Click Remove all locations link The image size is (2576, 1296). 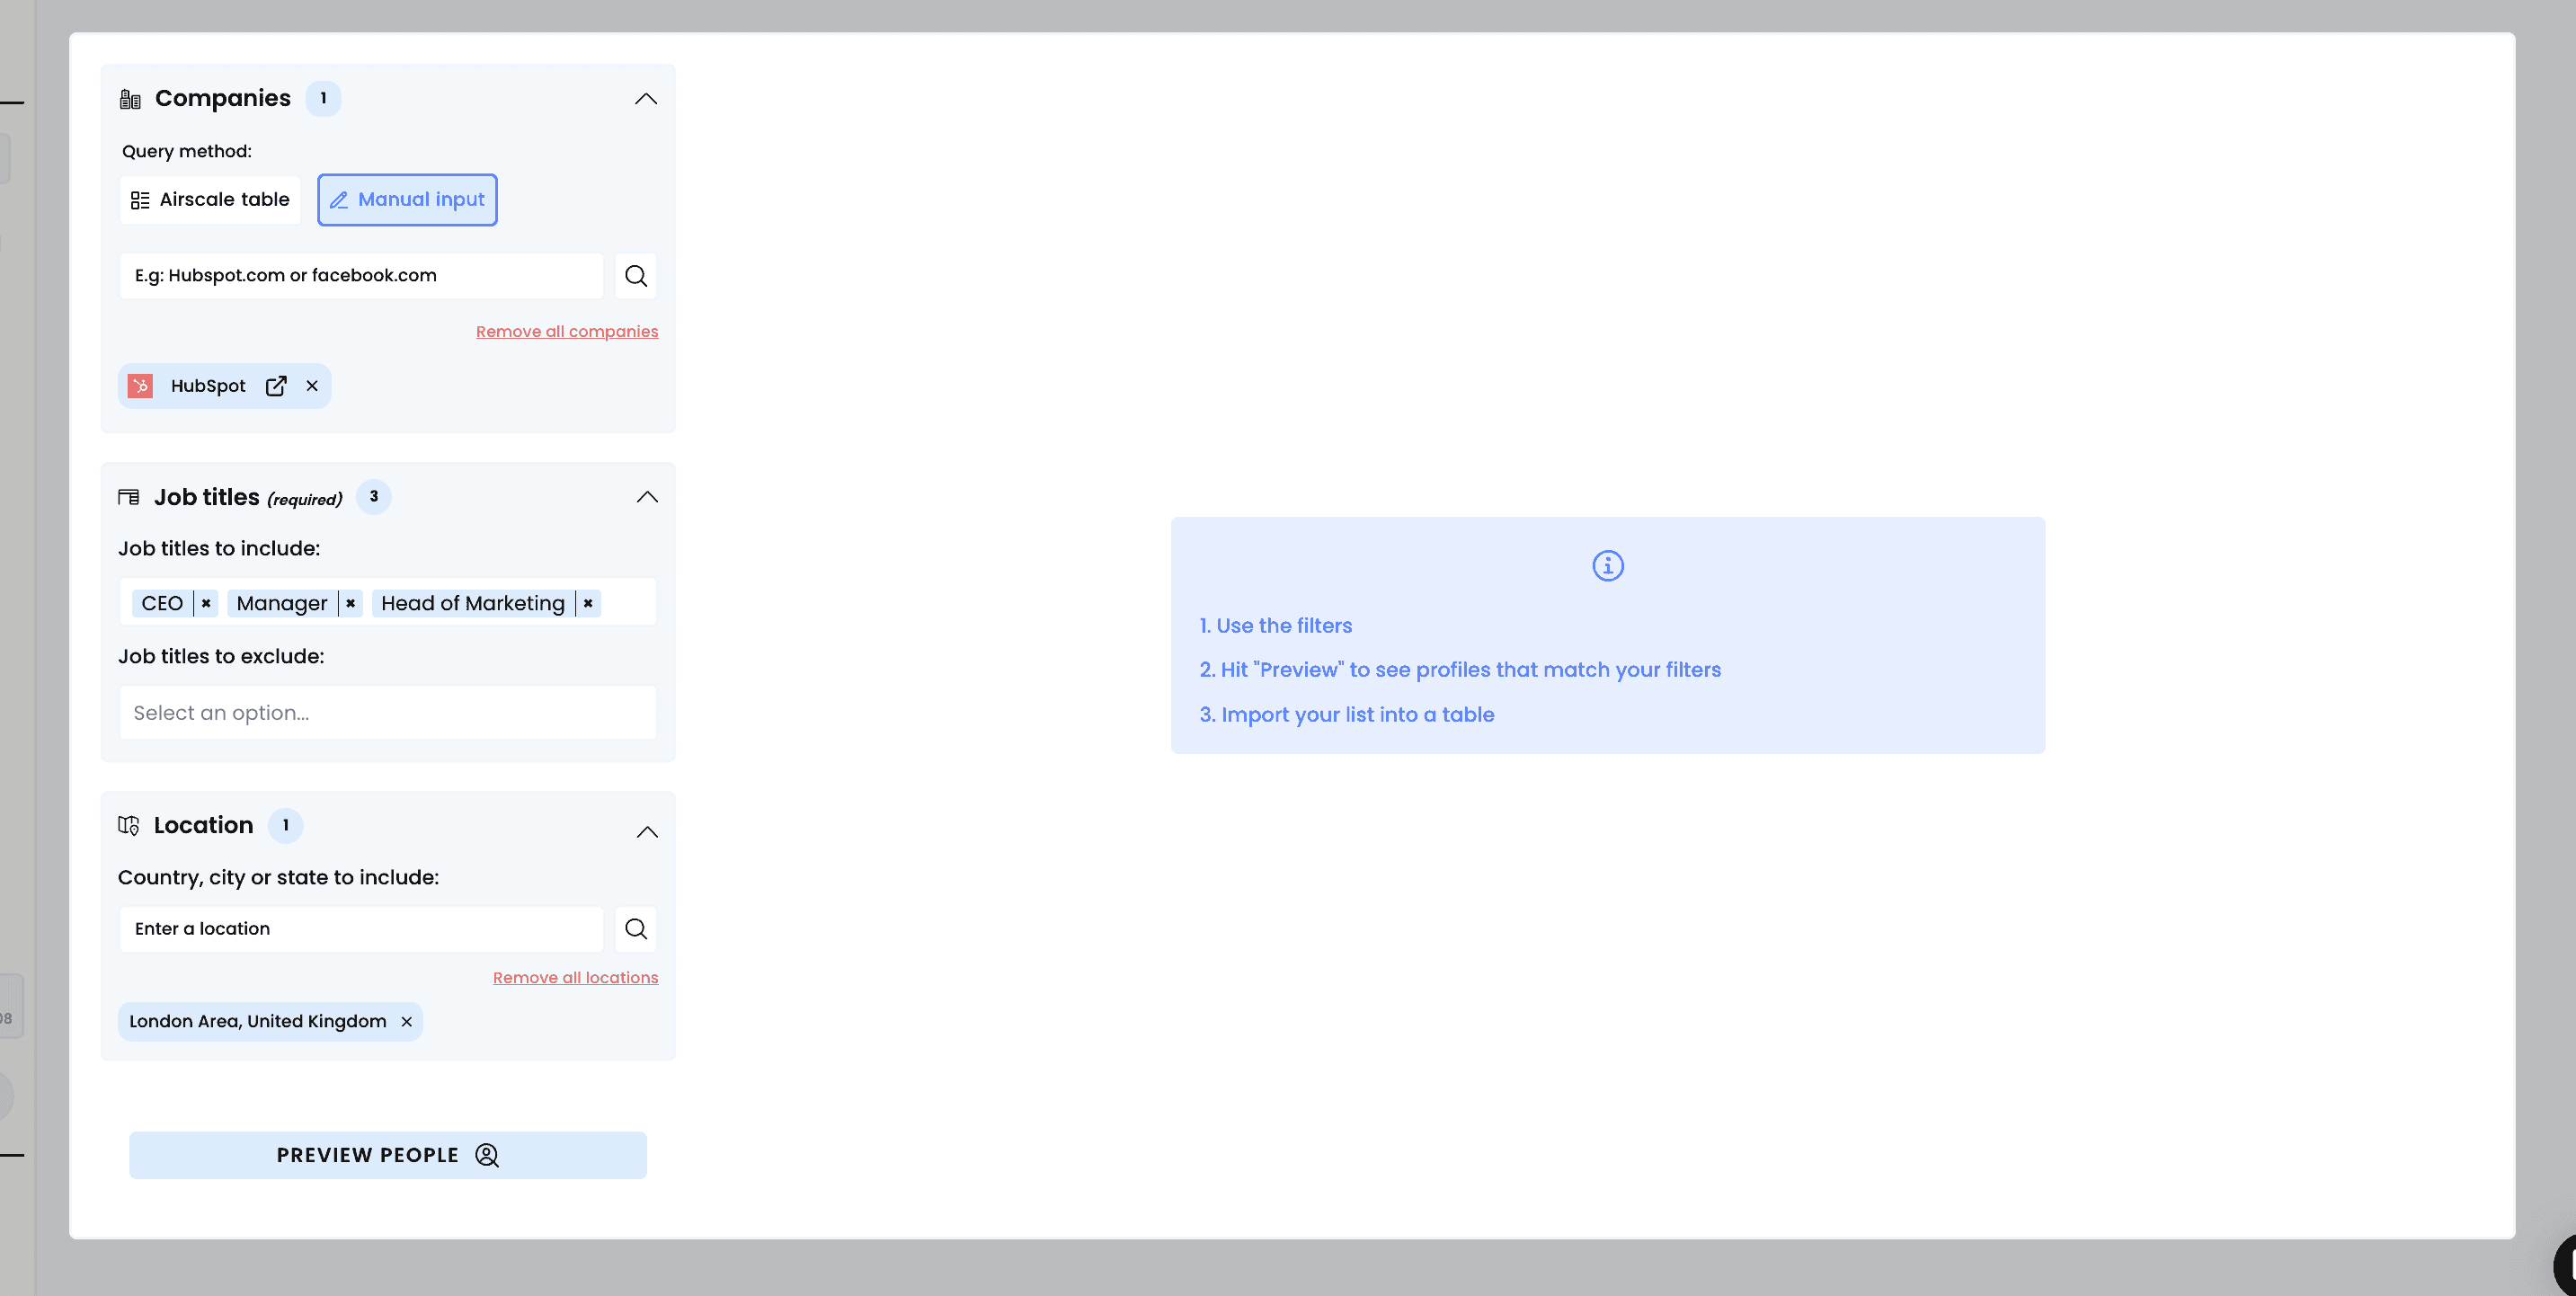[x=575, y=978]
